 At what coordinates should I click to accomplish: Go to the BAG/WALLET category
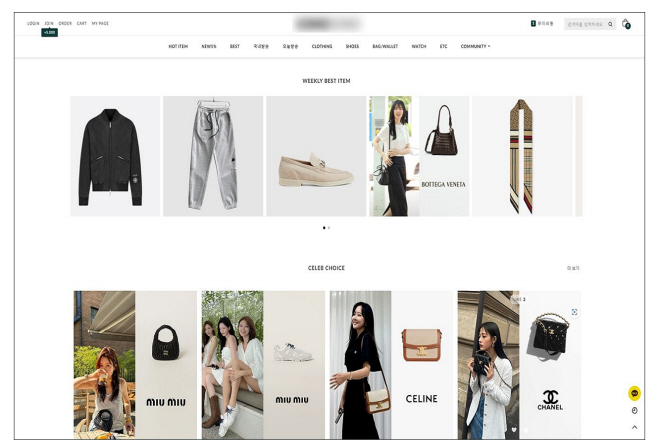click(385, 46)
